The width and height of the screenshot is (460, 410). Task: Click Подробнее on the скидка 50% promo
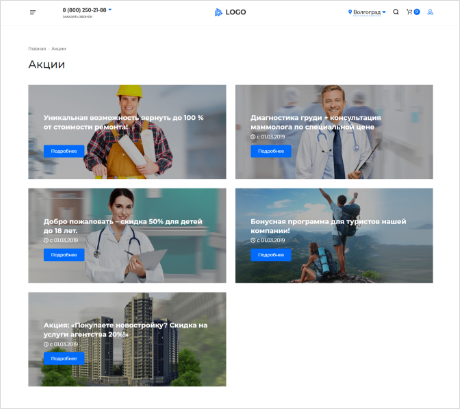pyautogui.click(x=64, y=255)
